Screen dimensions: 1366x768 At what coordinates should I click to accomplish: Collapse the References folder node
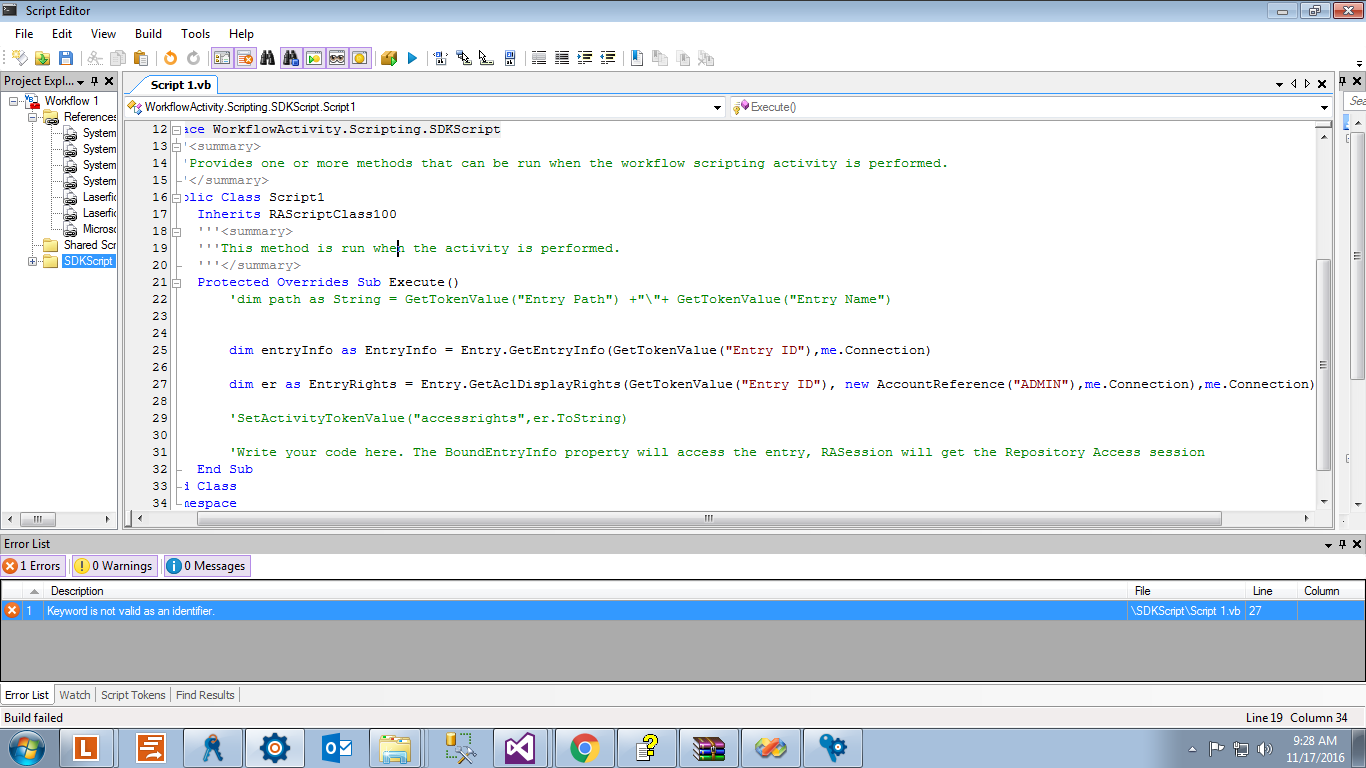pyautogui.click(x=33, y=117)
